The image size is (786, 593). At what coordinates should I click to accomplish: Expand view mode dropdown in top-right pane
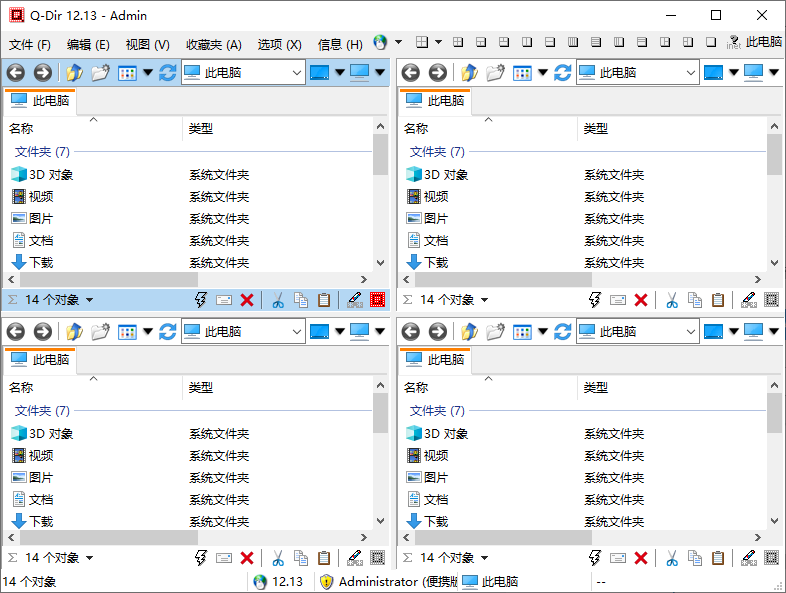[x=543, y=72]
